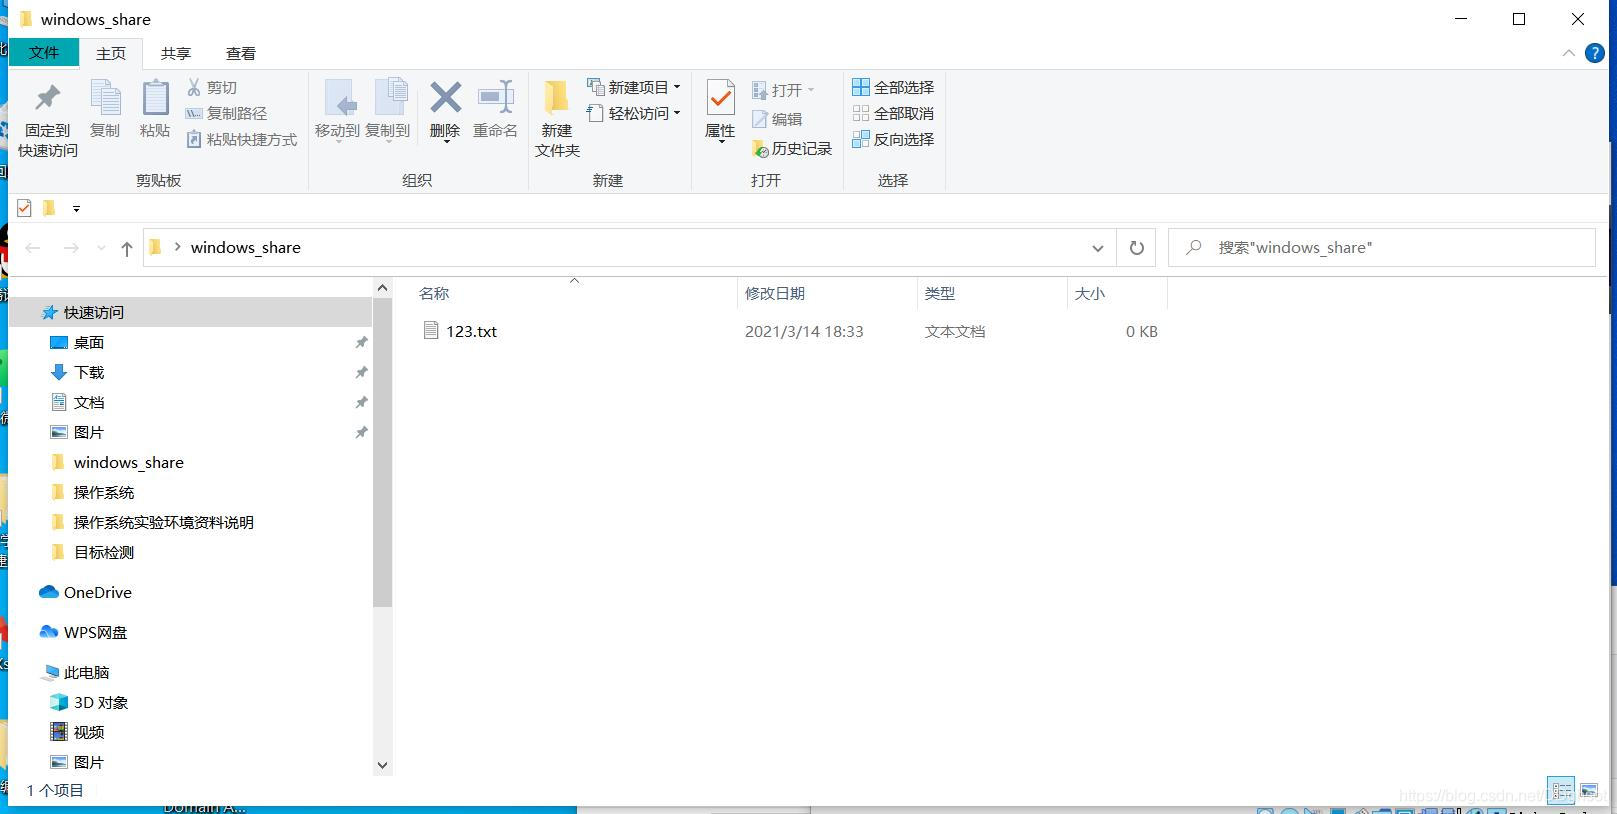Click windows_share breadcrumb in address bar

(245, 248)
